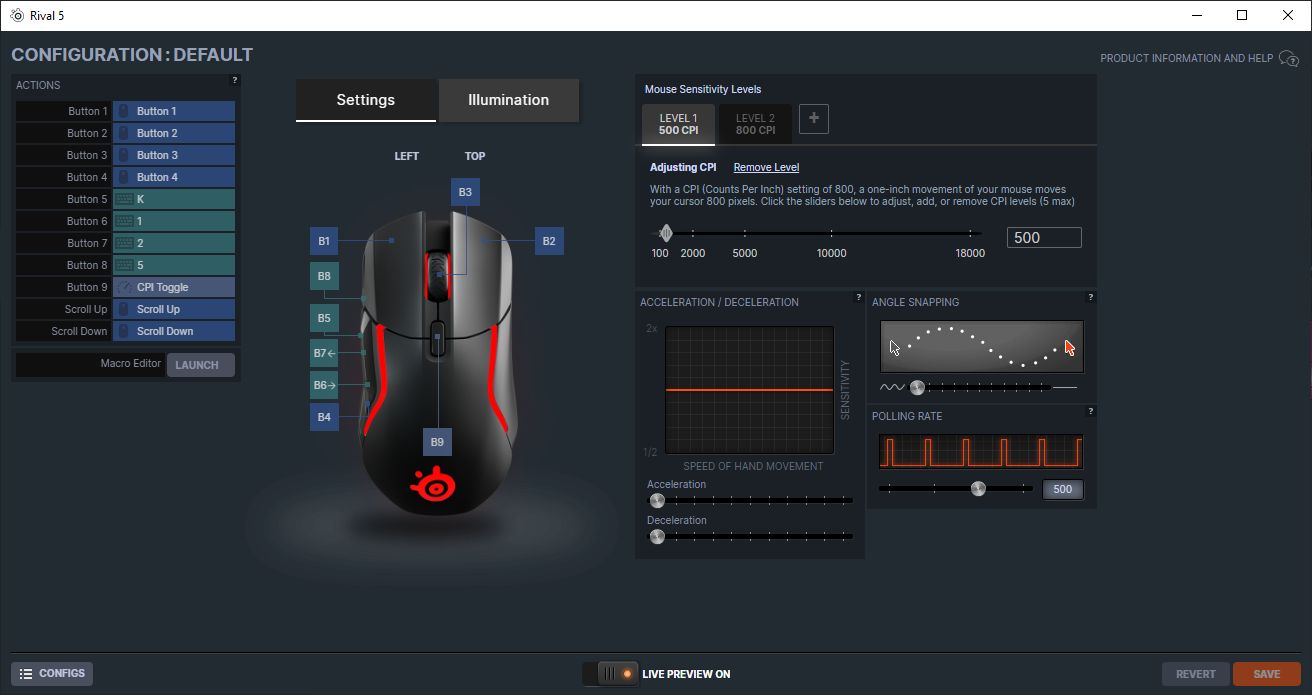Image resolution: width=1312 pixels, height=695 pixels.
Task: Click the Revert button
Action: tap(1196, 674)
